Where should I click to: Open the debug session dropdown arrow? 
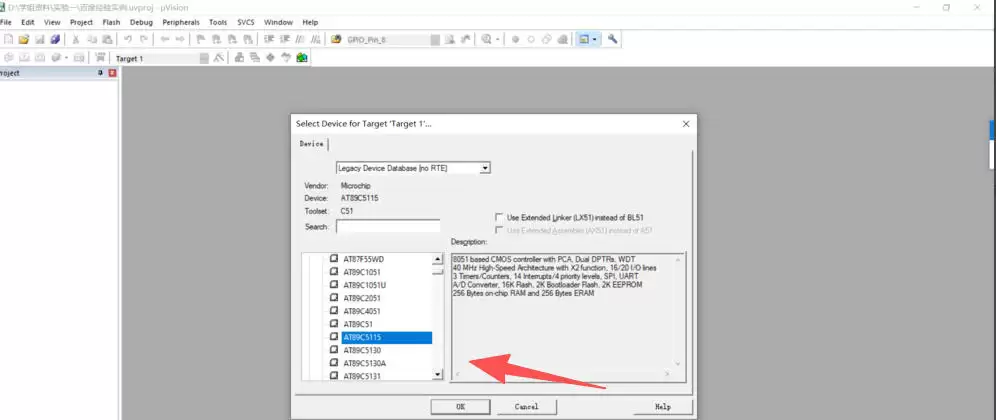click(x=497, y=39)
